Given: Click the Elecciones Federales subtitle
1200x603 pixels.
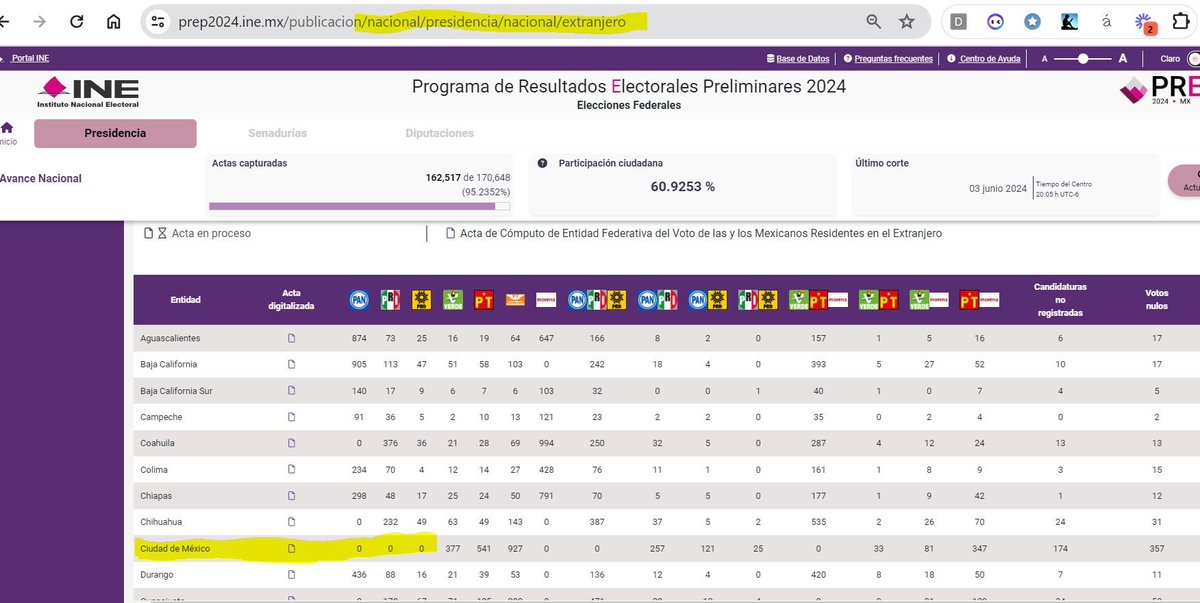Looking at the screenshot, I should point(629,105).
